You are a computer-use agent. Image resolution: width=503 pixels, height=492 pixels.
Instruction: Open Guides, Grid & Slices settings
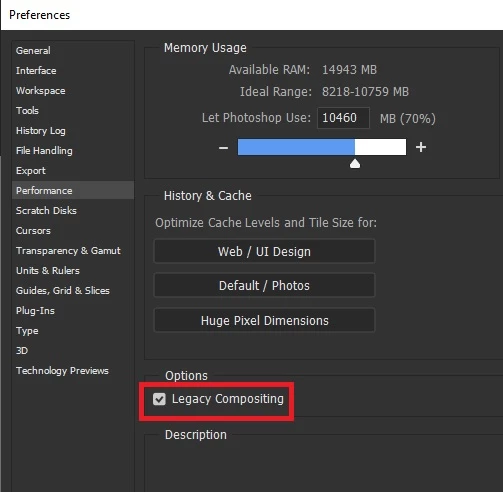[63, 291]
